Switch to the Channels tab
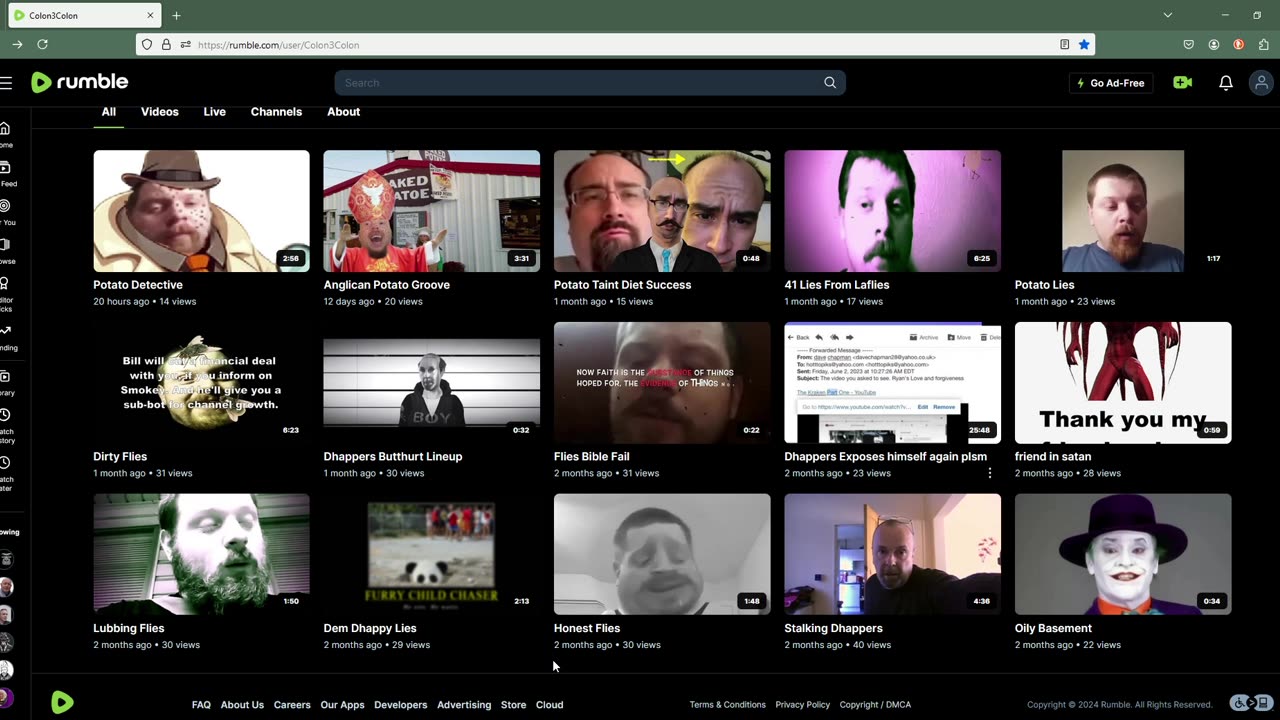The height and width of the screenshot is (720, 1280). coord(276,112)
